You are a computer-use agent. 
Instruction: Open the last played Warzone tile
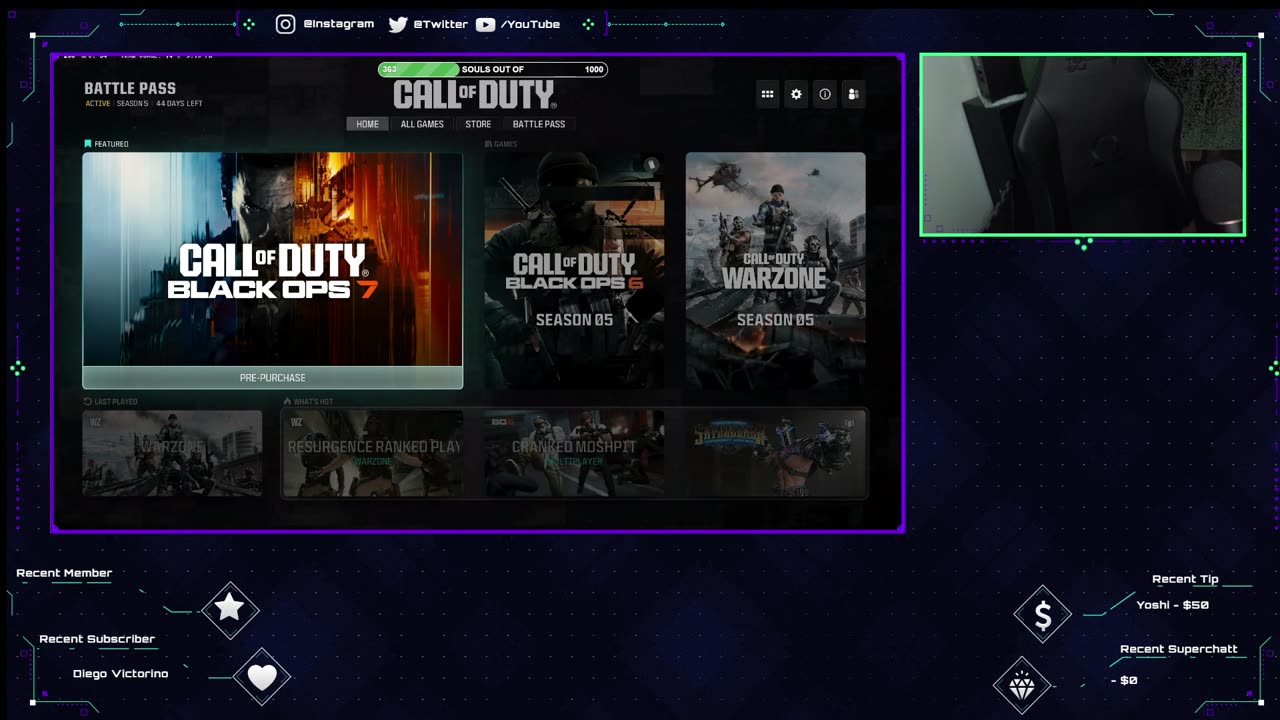(172, 453)
